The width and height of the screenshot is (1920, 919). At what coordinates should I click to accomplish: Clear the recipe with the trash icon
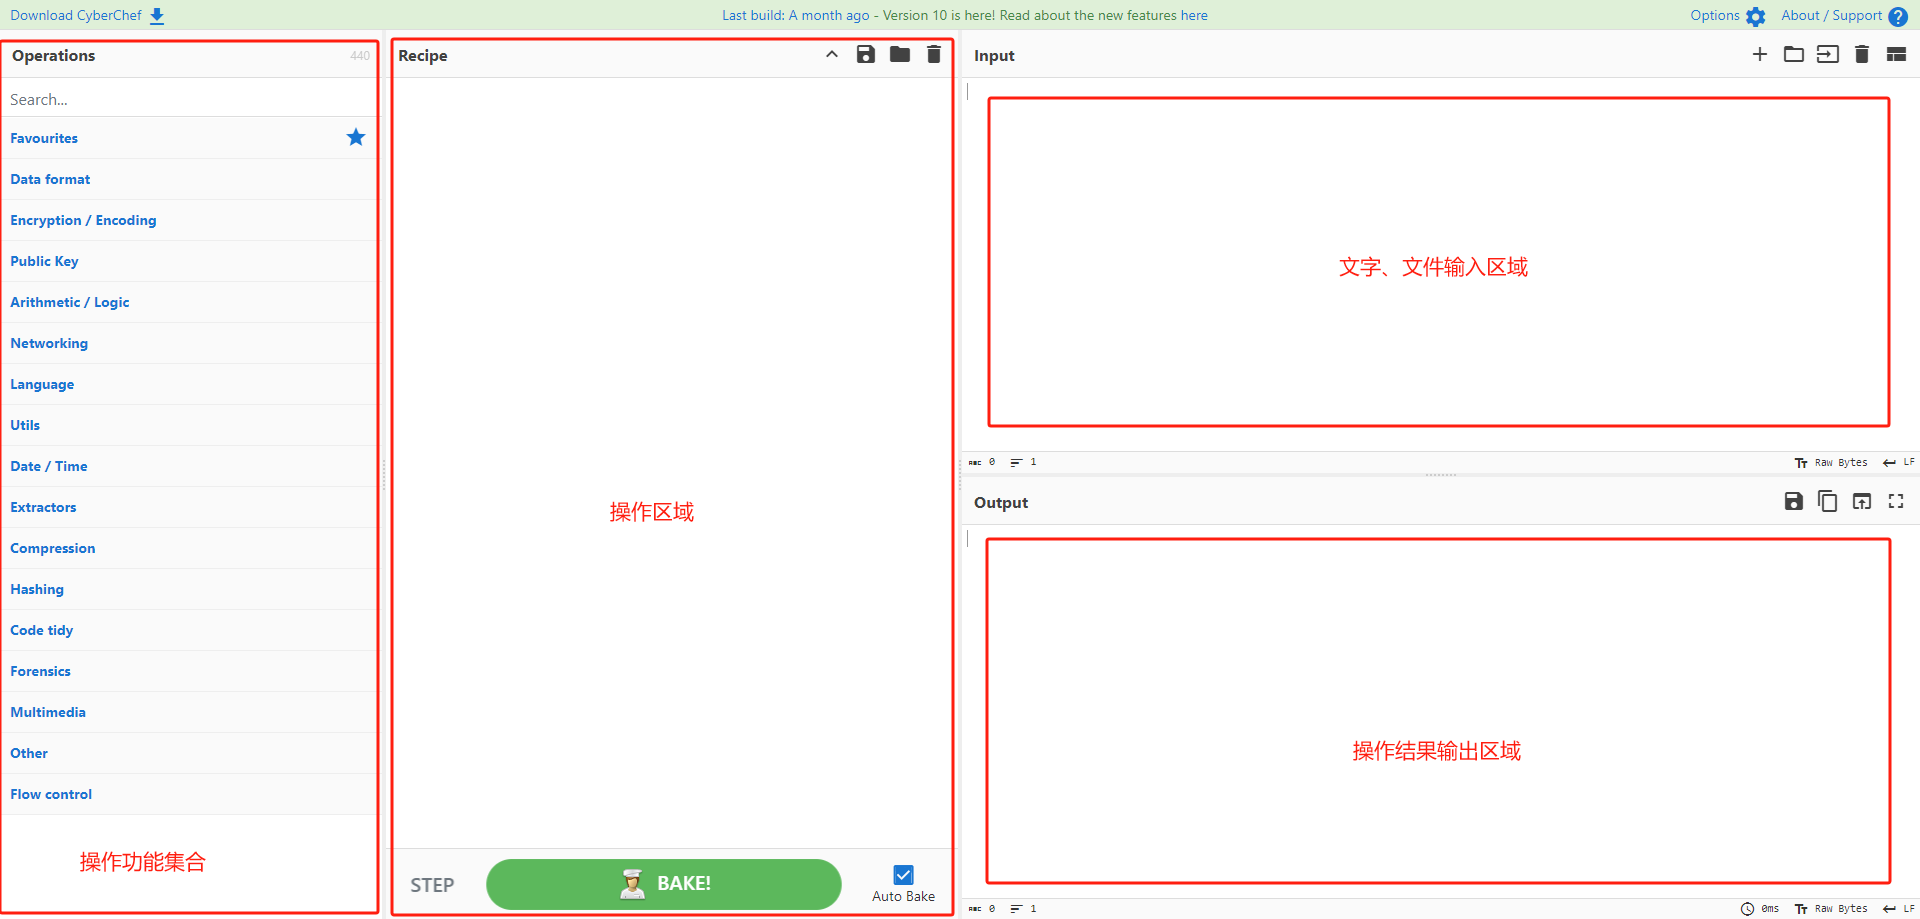(934, 55)
